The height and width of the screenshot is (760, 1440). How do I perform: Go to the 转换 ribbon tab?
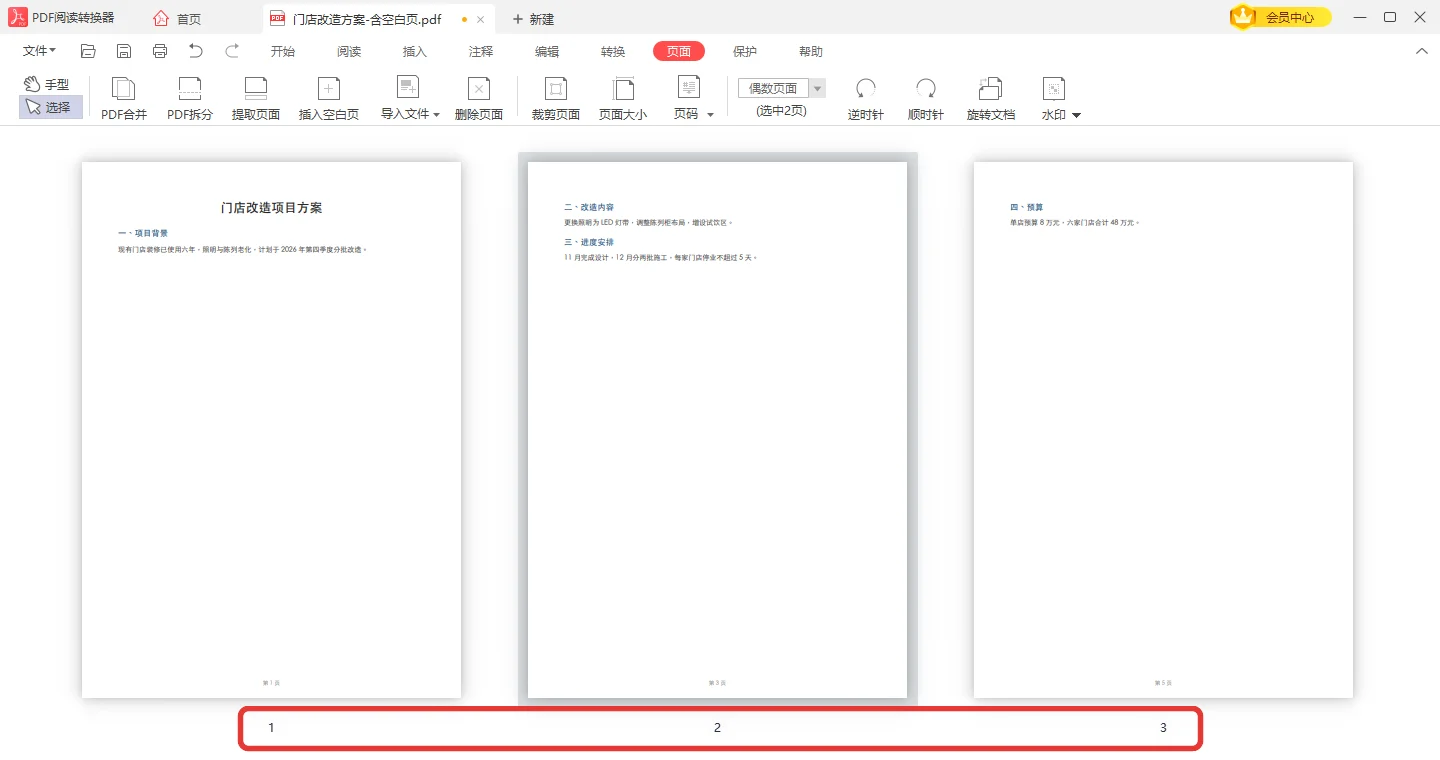(x=613, y=51)
